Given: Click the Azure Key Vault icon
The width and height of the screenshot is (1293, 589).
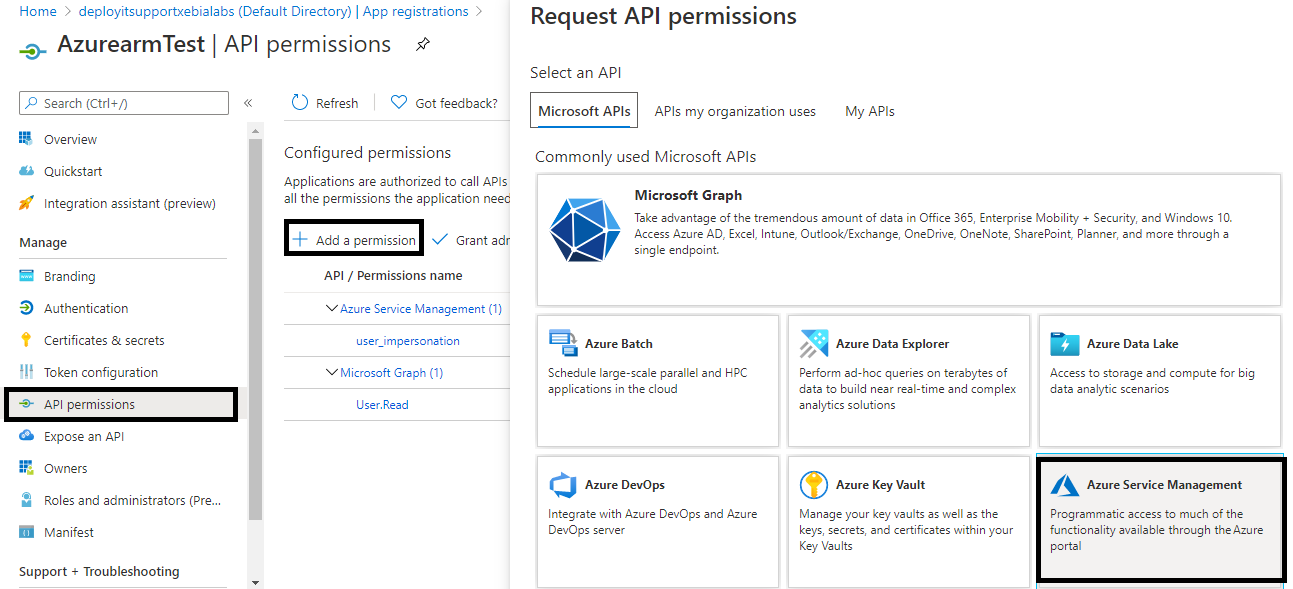Looking at the screenshot, I should click(x=814, y=485).
